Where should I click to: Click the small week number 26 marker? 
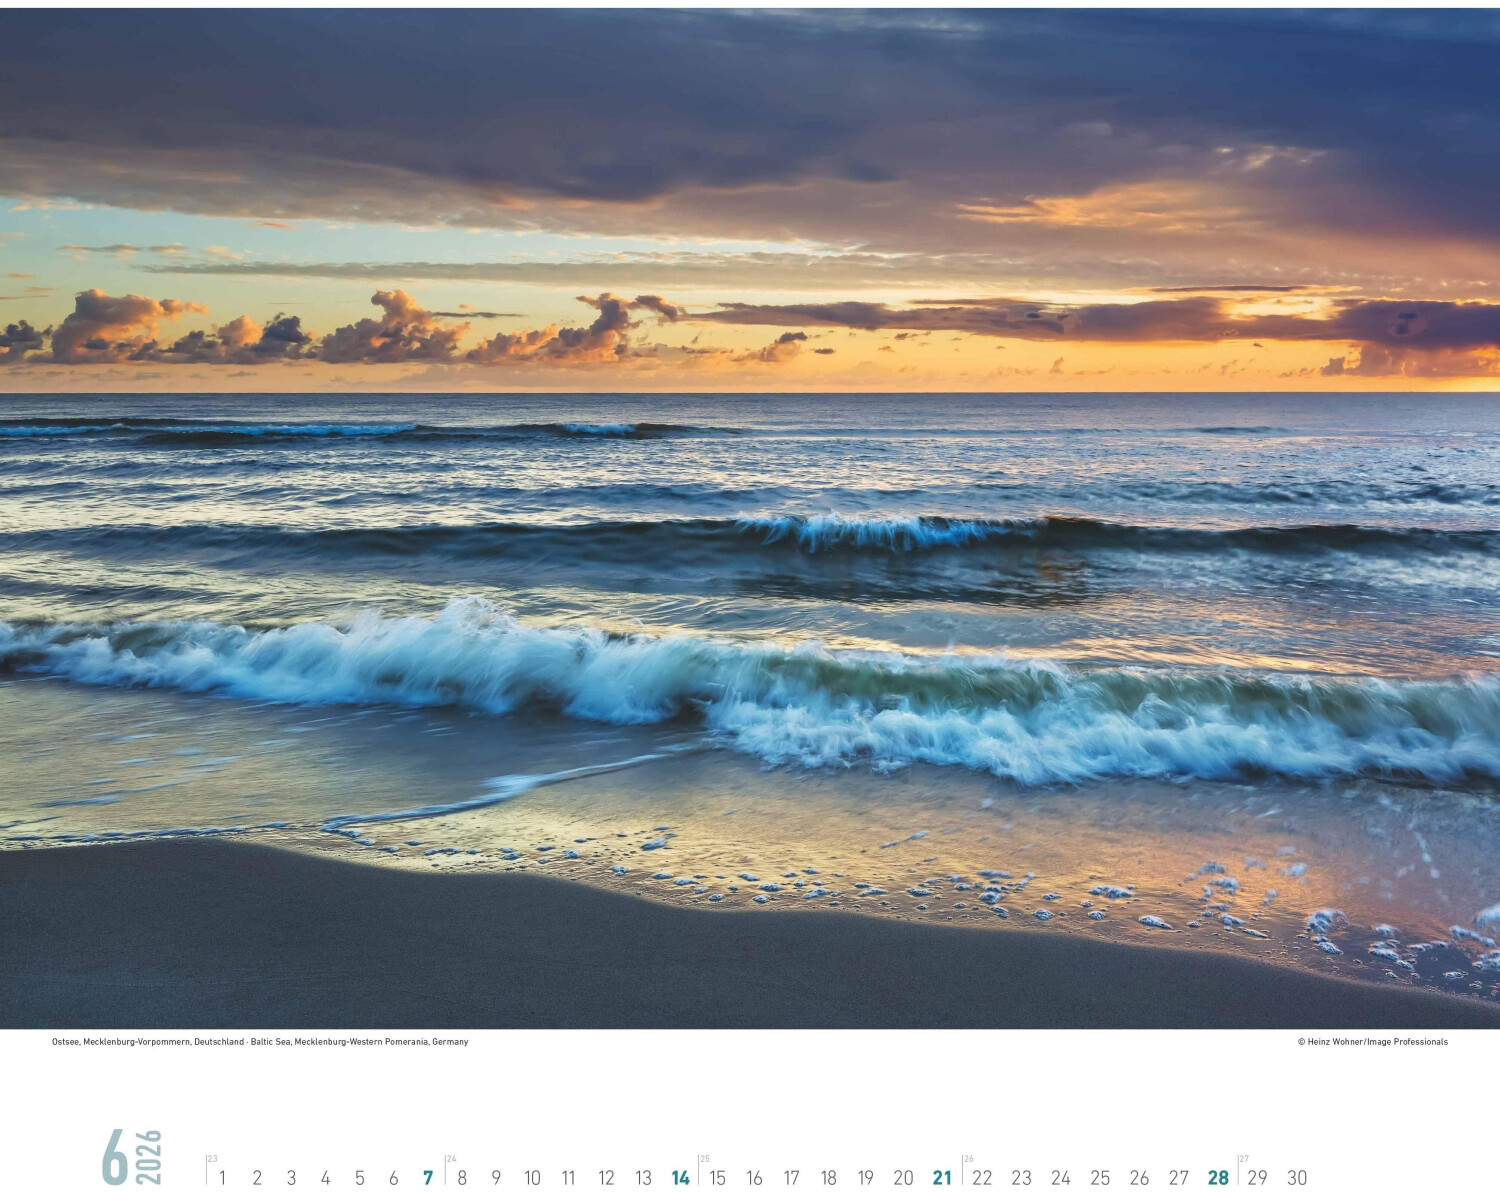point(968,1159)
